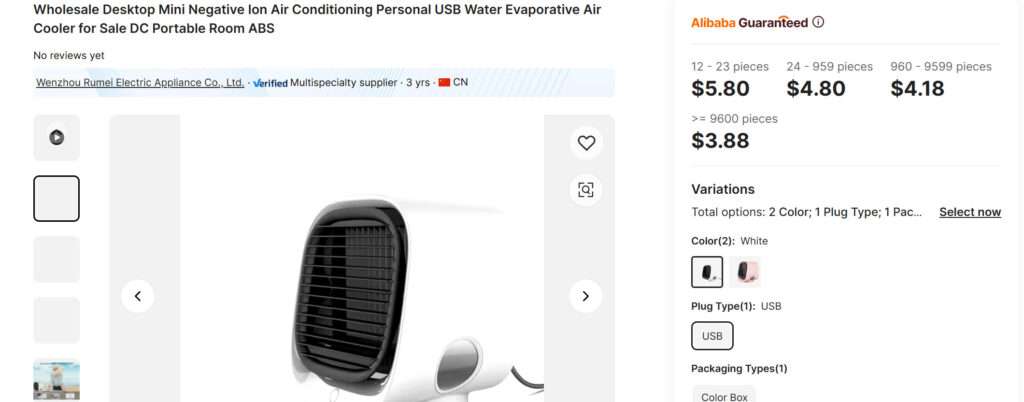The height and width of the screenshot is (402, 1024).
Task: Open image search scan icon
Action: pos(586,189)
